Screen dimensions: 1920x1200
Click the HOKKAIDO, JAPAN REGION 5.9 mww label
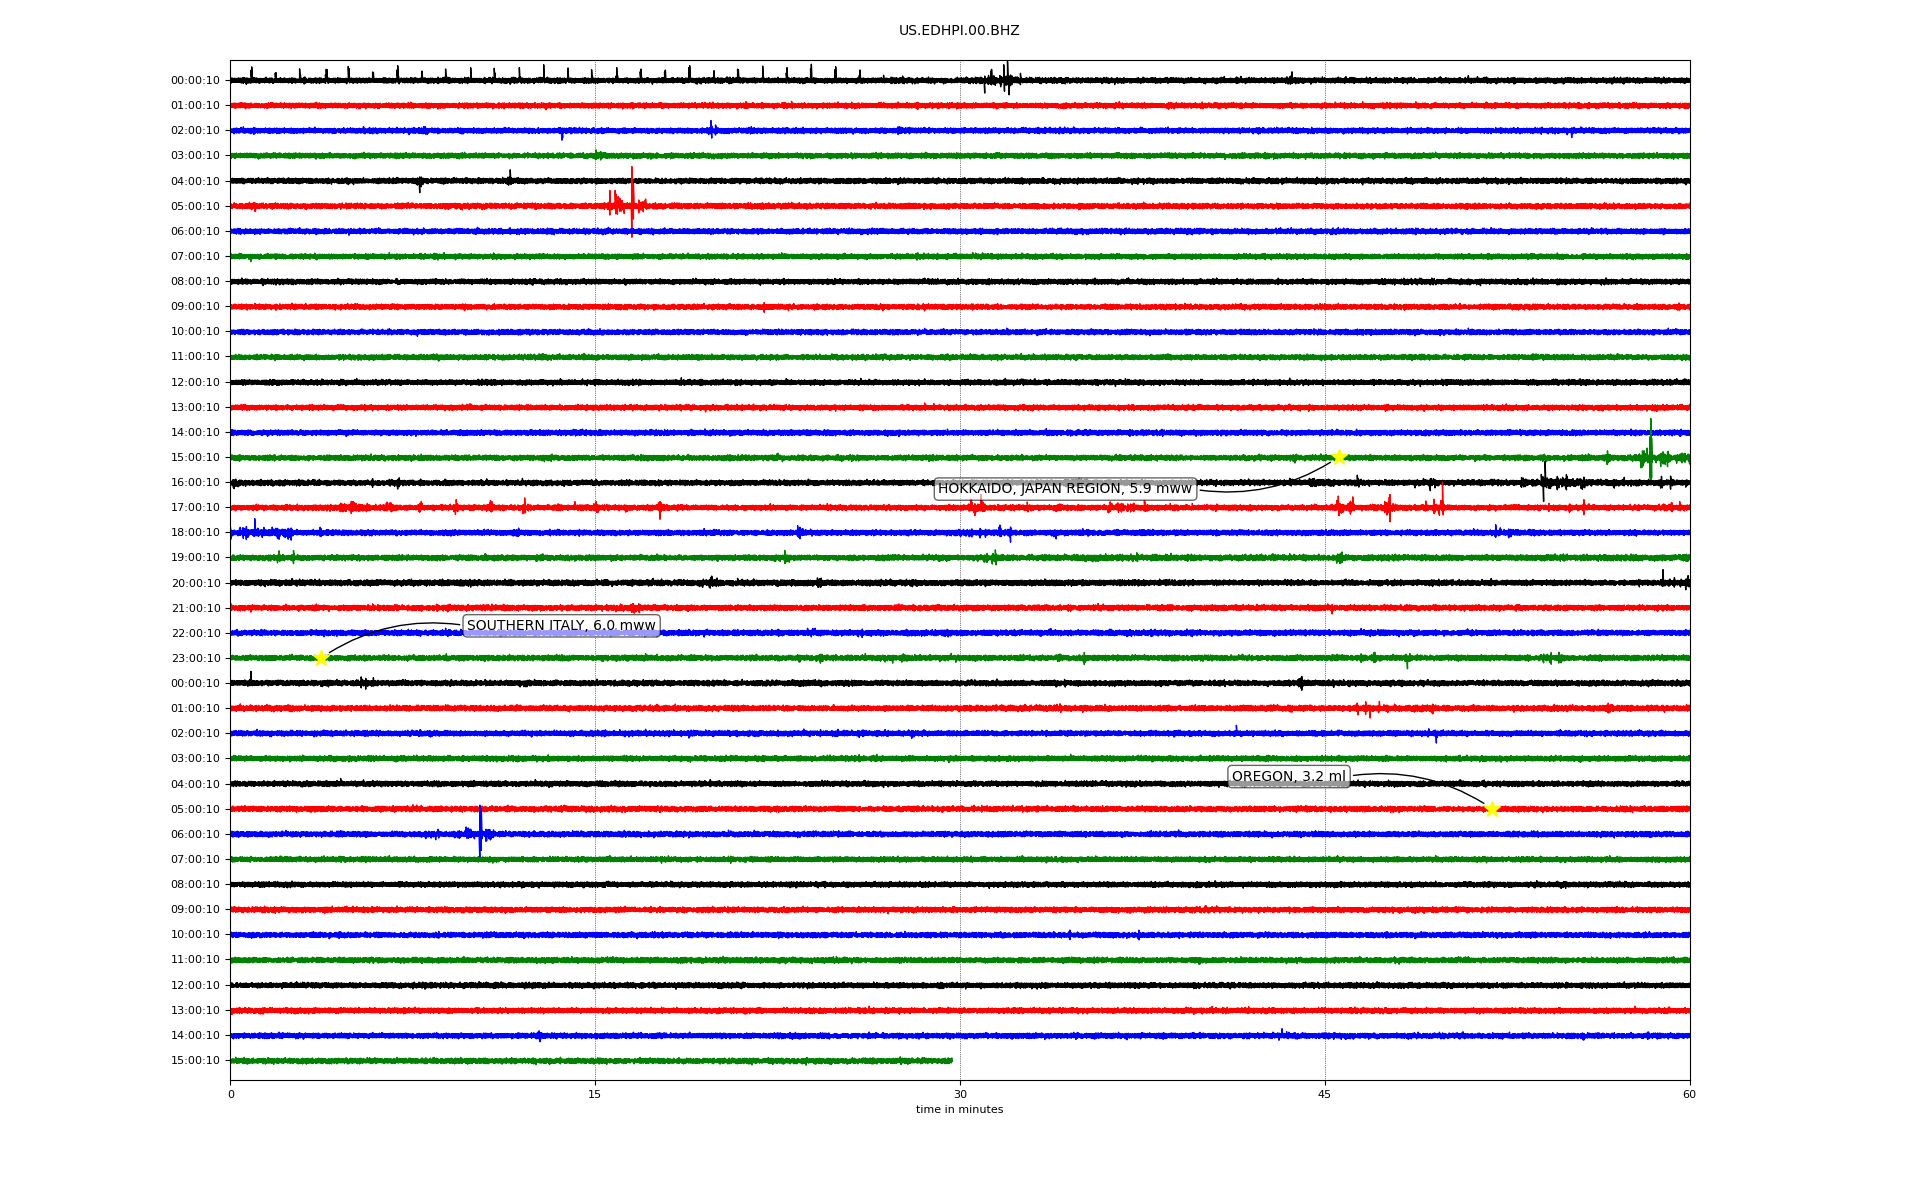pyautogui.click(x=1064, y=488)
